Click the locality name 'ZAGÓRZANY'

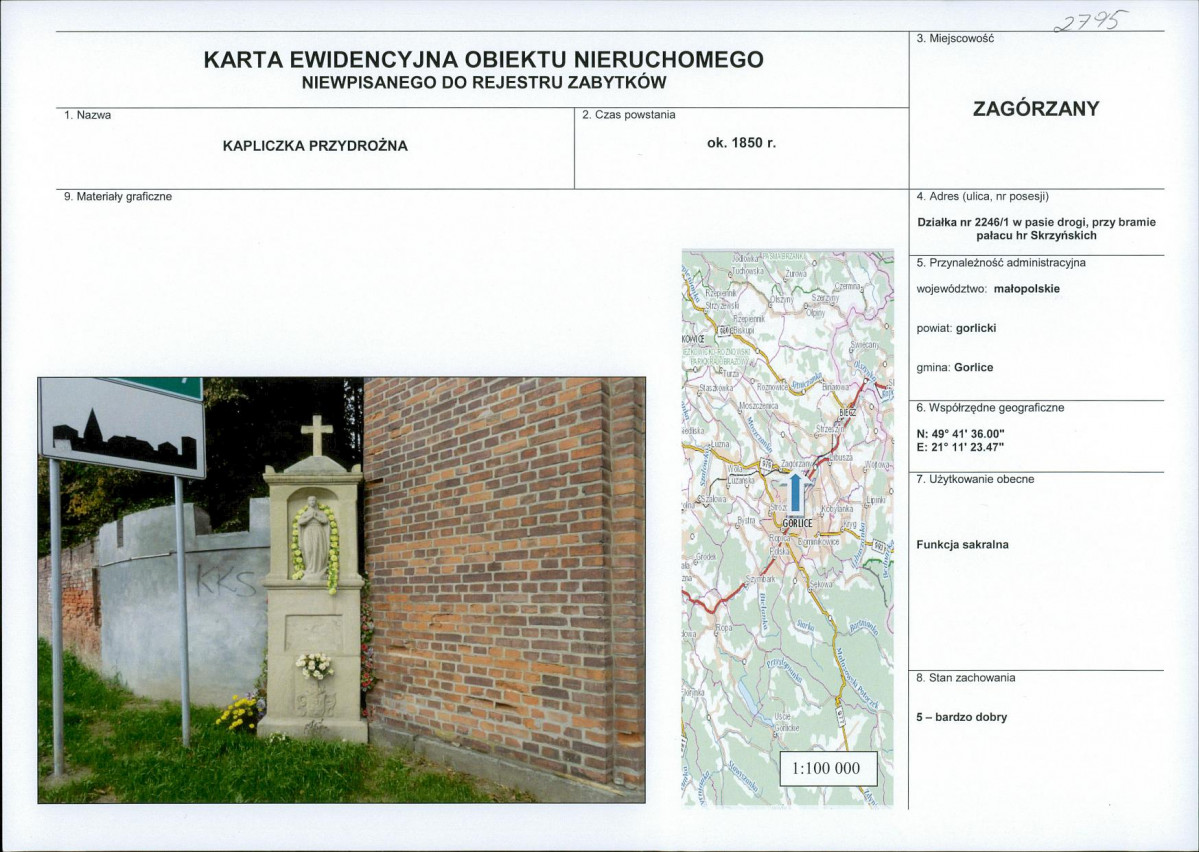point(1036,109)
